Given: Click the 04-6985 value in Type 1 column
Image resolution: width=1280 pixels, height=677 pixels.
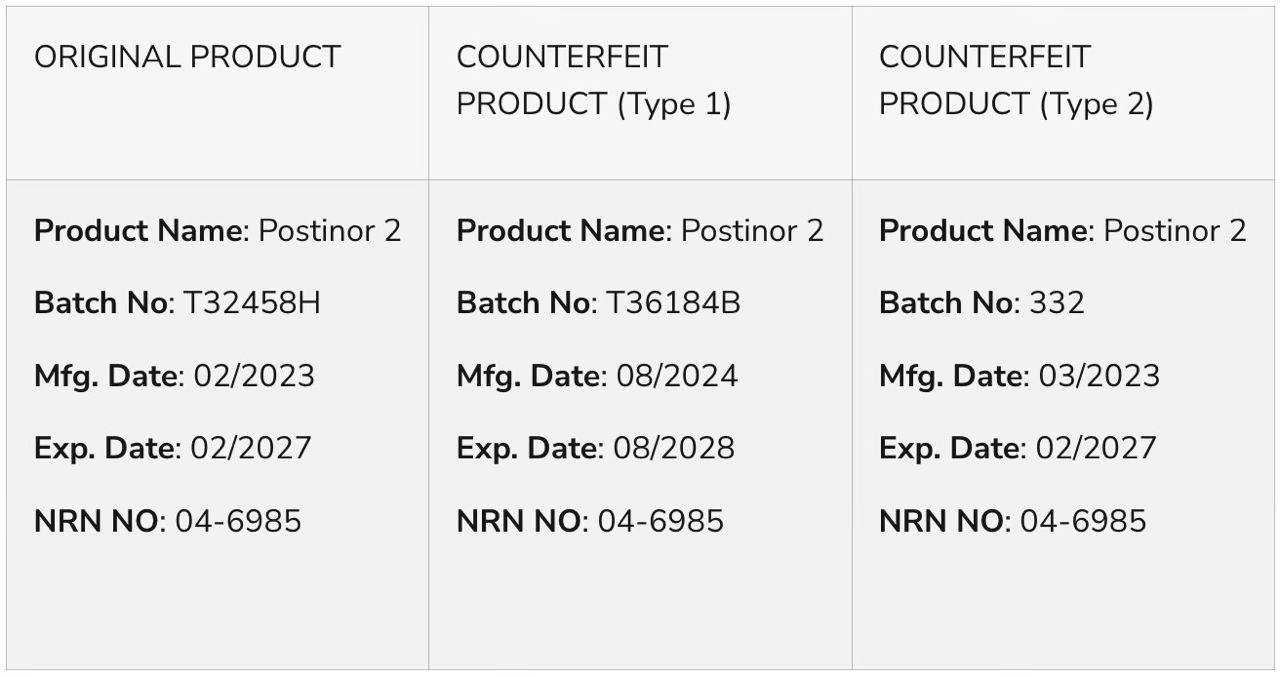Looking at the screenshot, I should click(661, 521).
